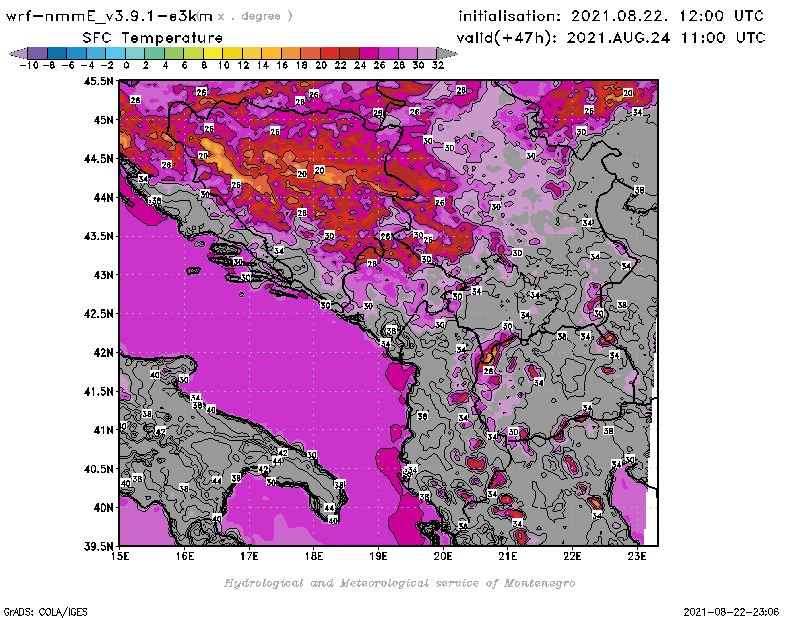
Task: Click the 'wrf-nmmE_v3.9.1-e3km' model title
Action: click(109, 16)
